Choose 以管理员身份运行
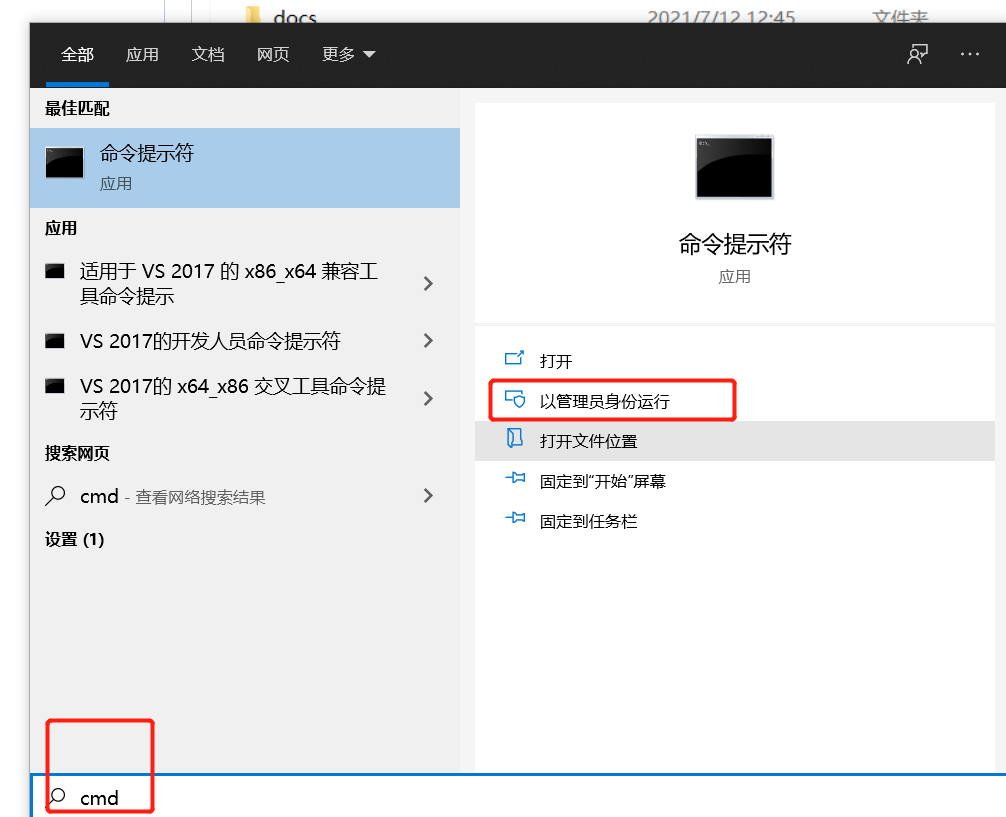The height and width of the screenshot is (817, 1006). pos(735,401)
